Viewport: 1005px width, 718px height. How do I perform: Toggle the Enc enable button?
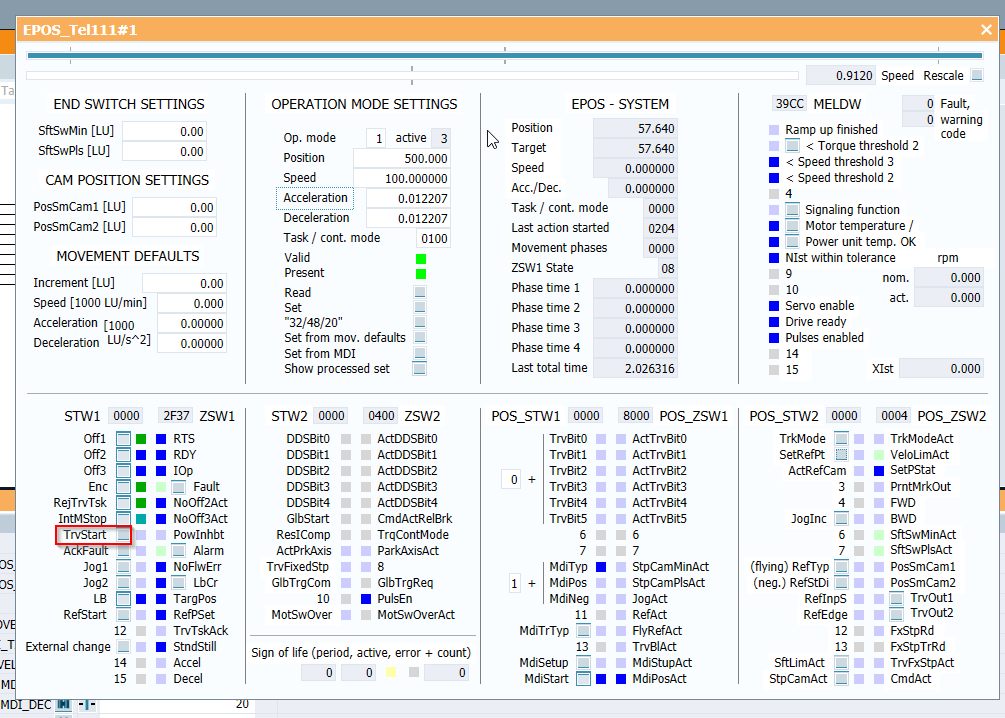pos(123,487)
